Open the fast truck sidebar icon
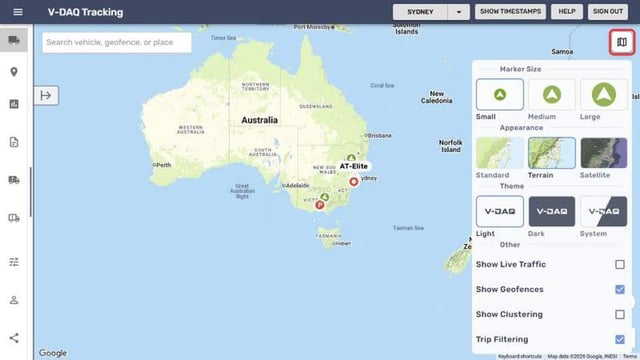The height and width of the screenshot is (360, 640). [14, 180]
